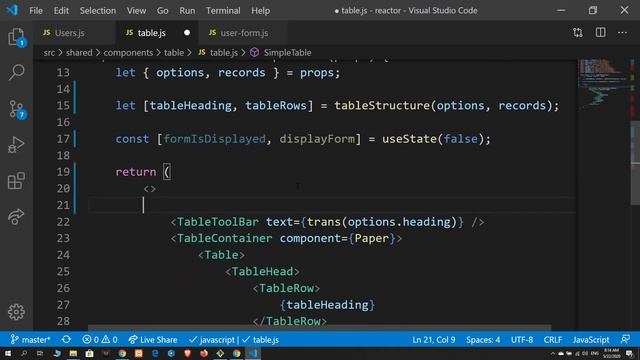Click the useState call on line 17
640x360 pixels.
coord(409,139)
